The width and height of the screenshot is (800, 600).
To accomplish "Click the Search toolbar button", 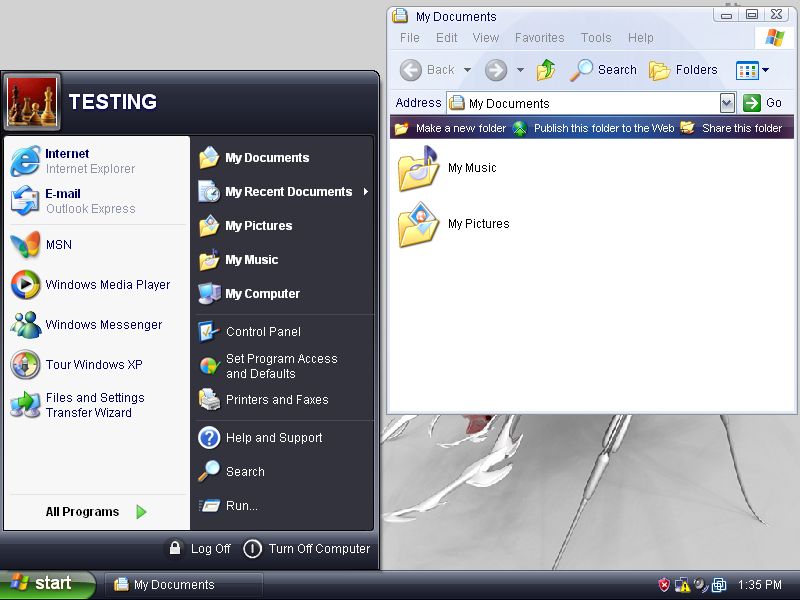I will click(x=603, y=70).
